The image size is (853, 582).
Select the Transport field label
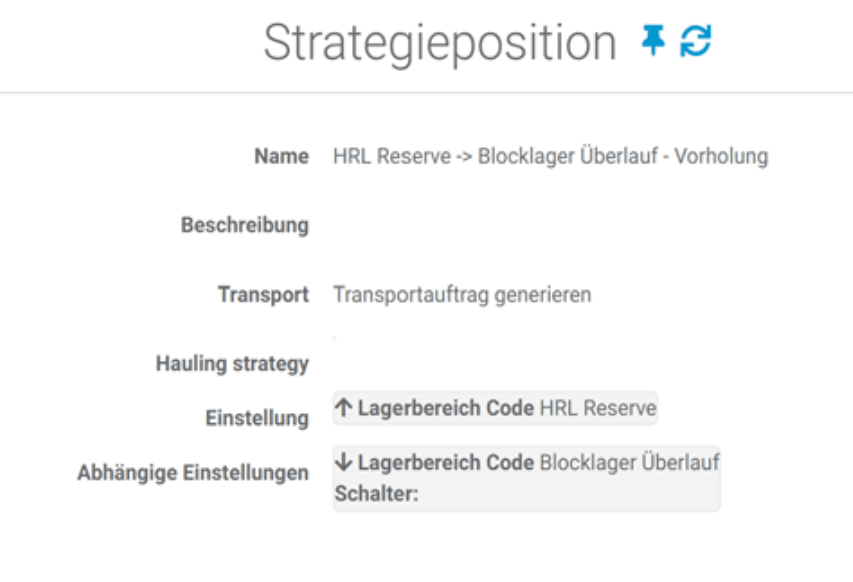coord(263,295)
